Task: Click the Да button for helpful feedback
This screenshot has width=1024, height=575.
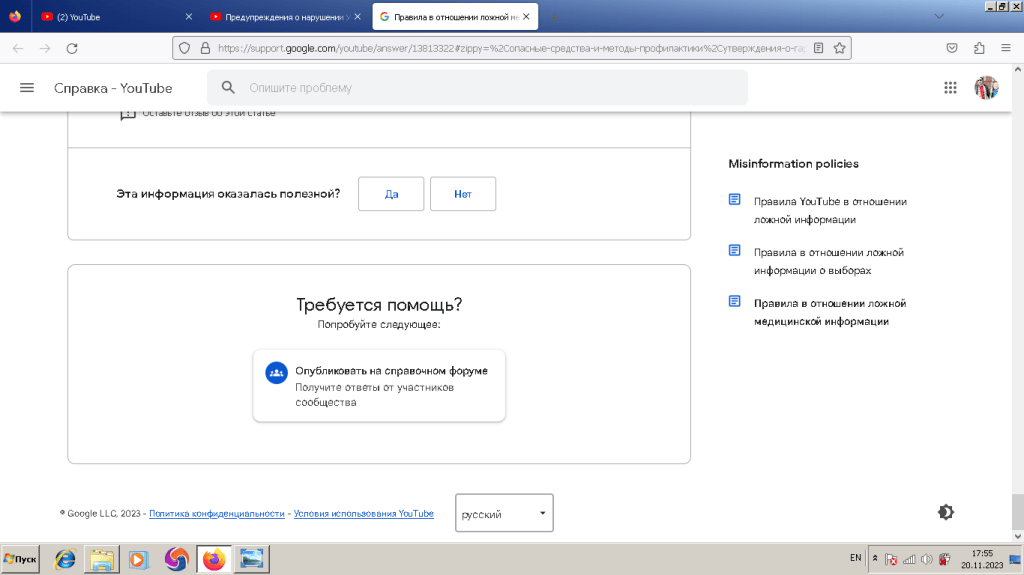Action: tap(391, 194)
